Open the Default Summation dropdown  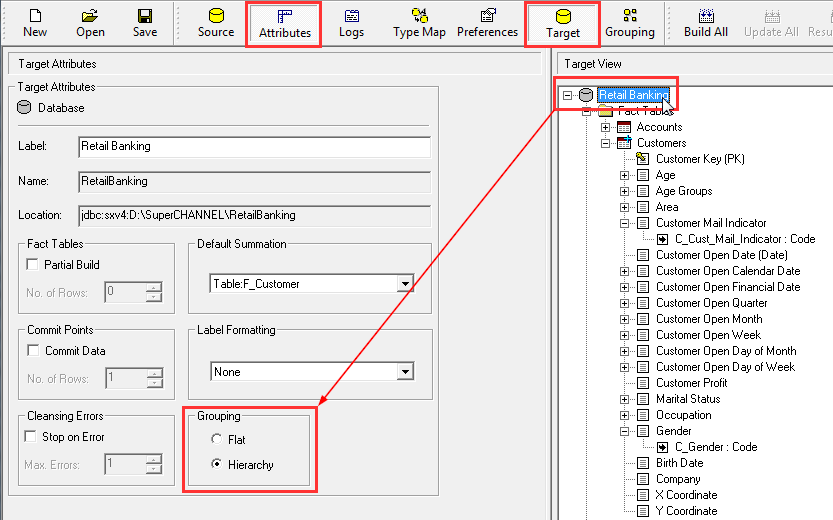(x=404, y=284)
